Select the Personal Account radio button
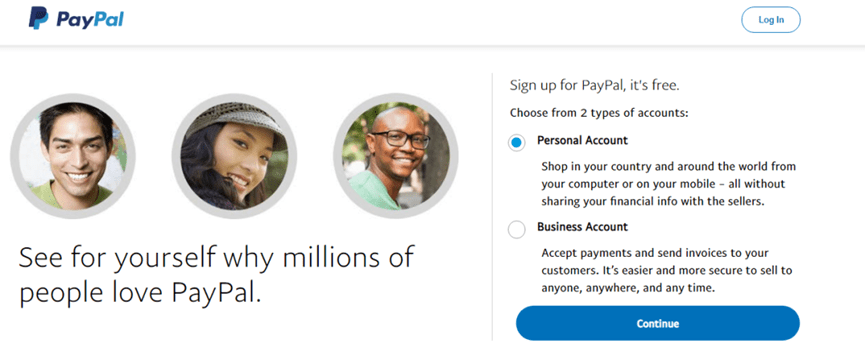The image size is (865, 360). pyautogui.click(x=516, y=143)
